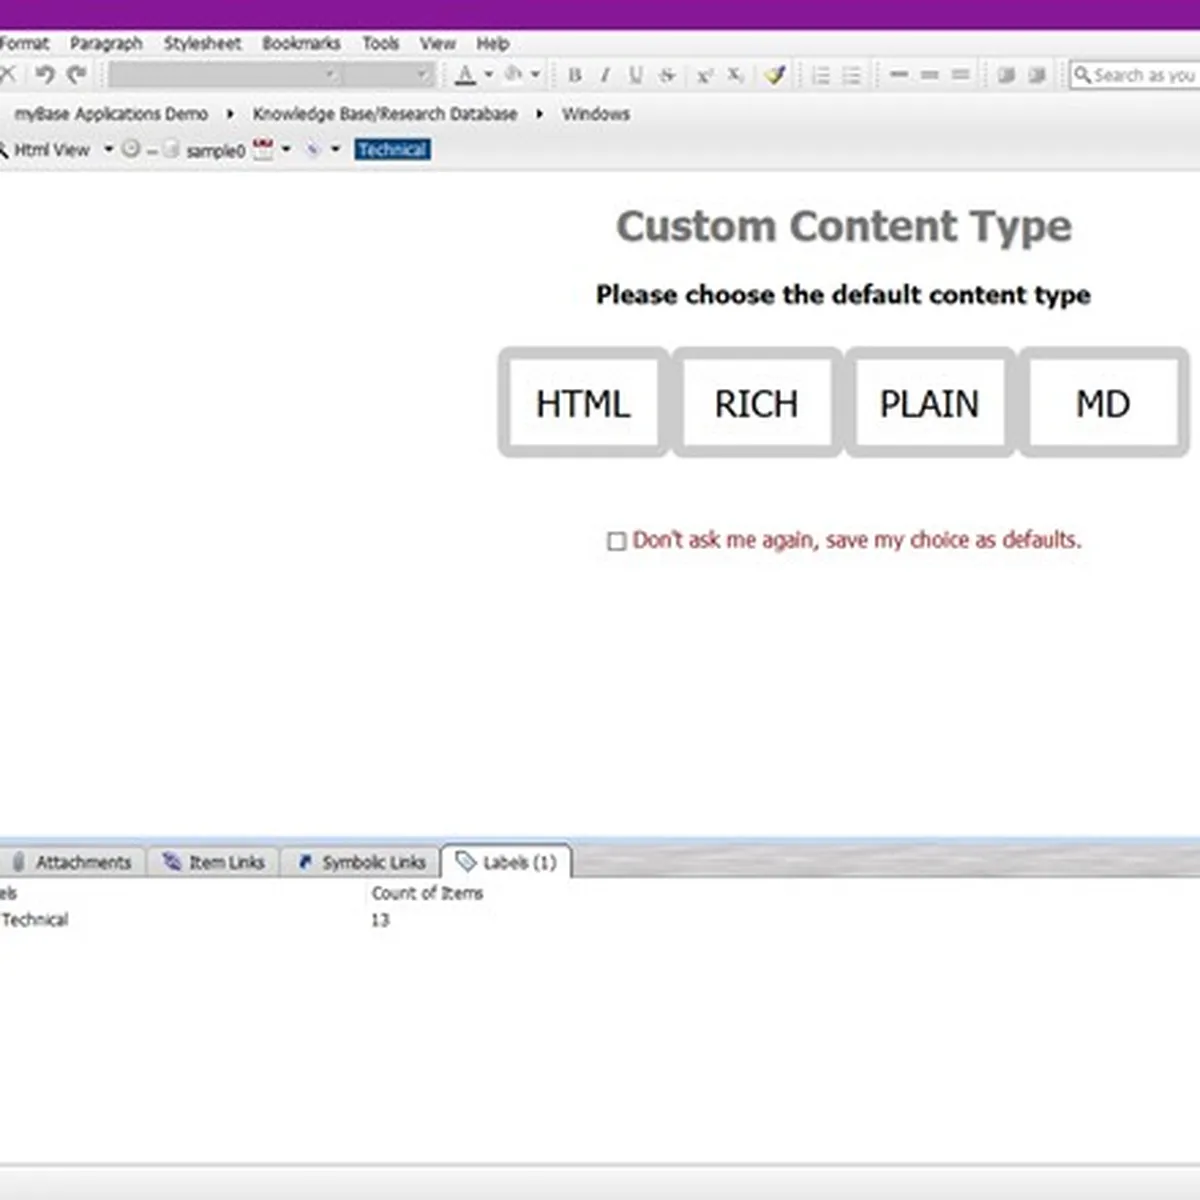
Task: Open the font color dropdown arrow
Action: click(488, 74)
